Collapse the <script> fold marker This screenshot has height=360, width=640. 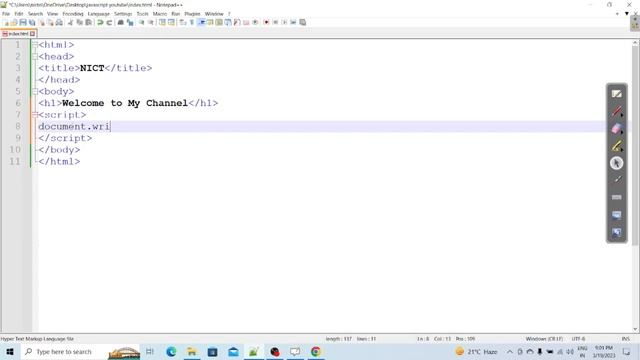click(x=35, y=115)
